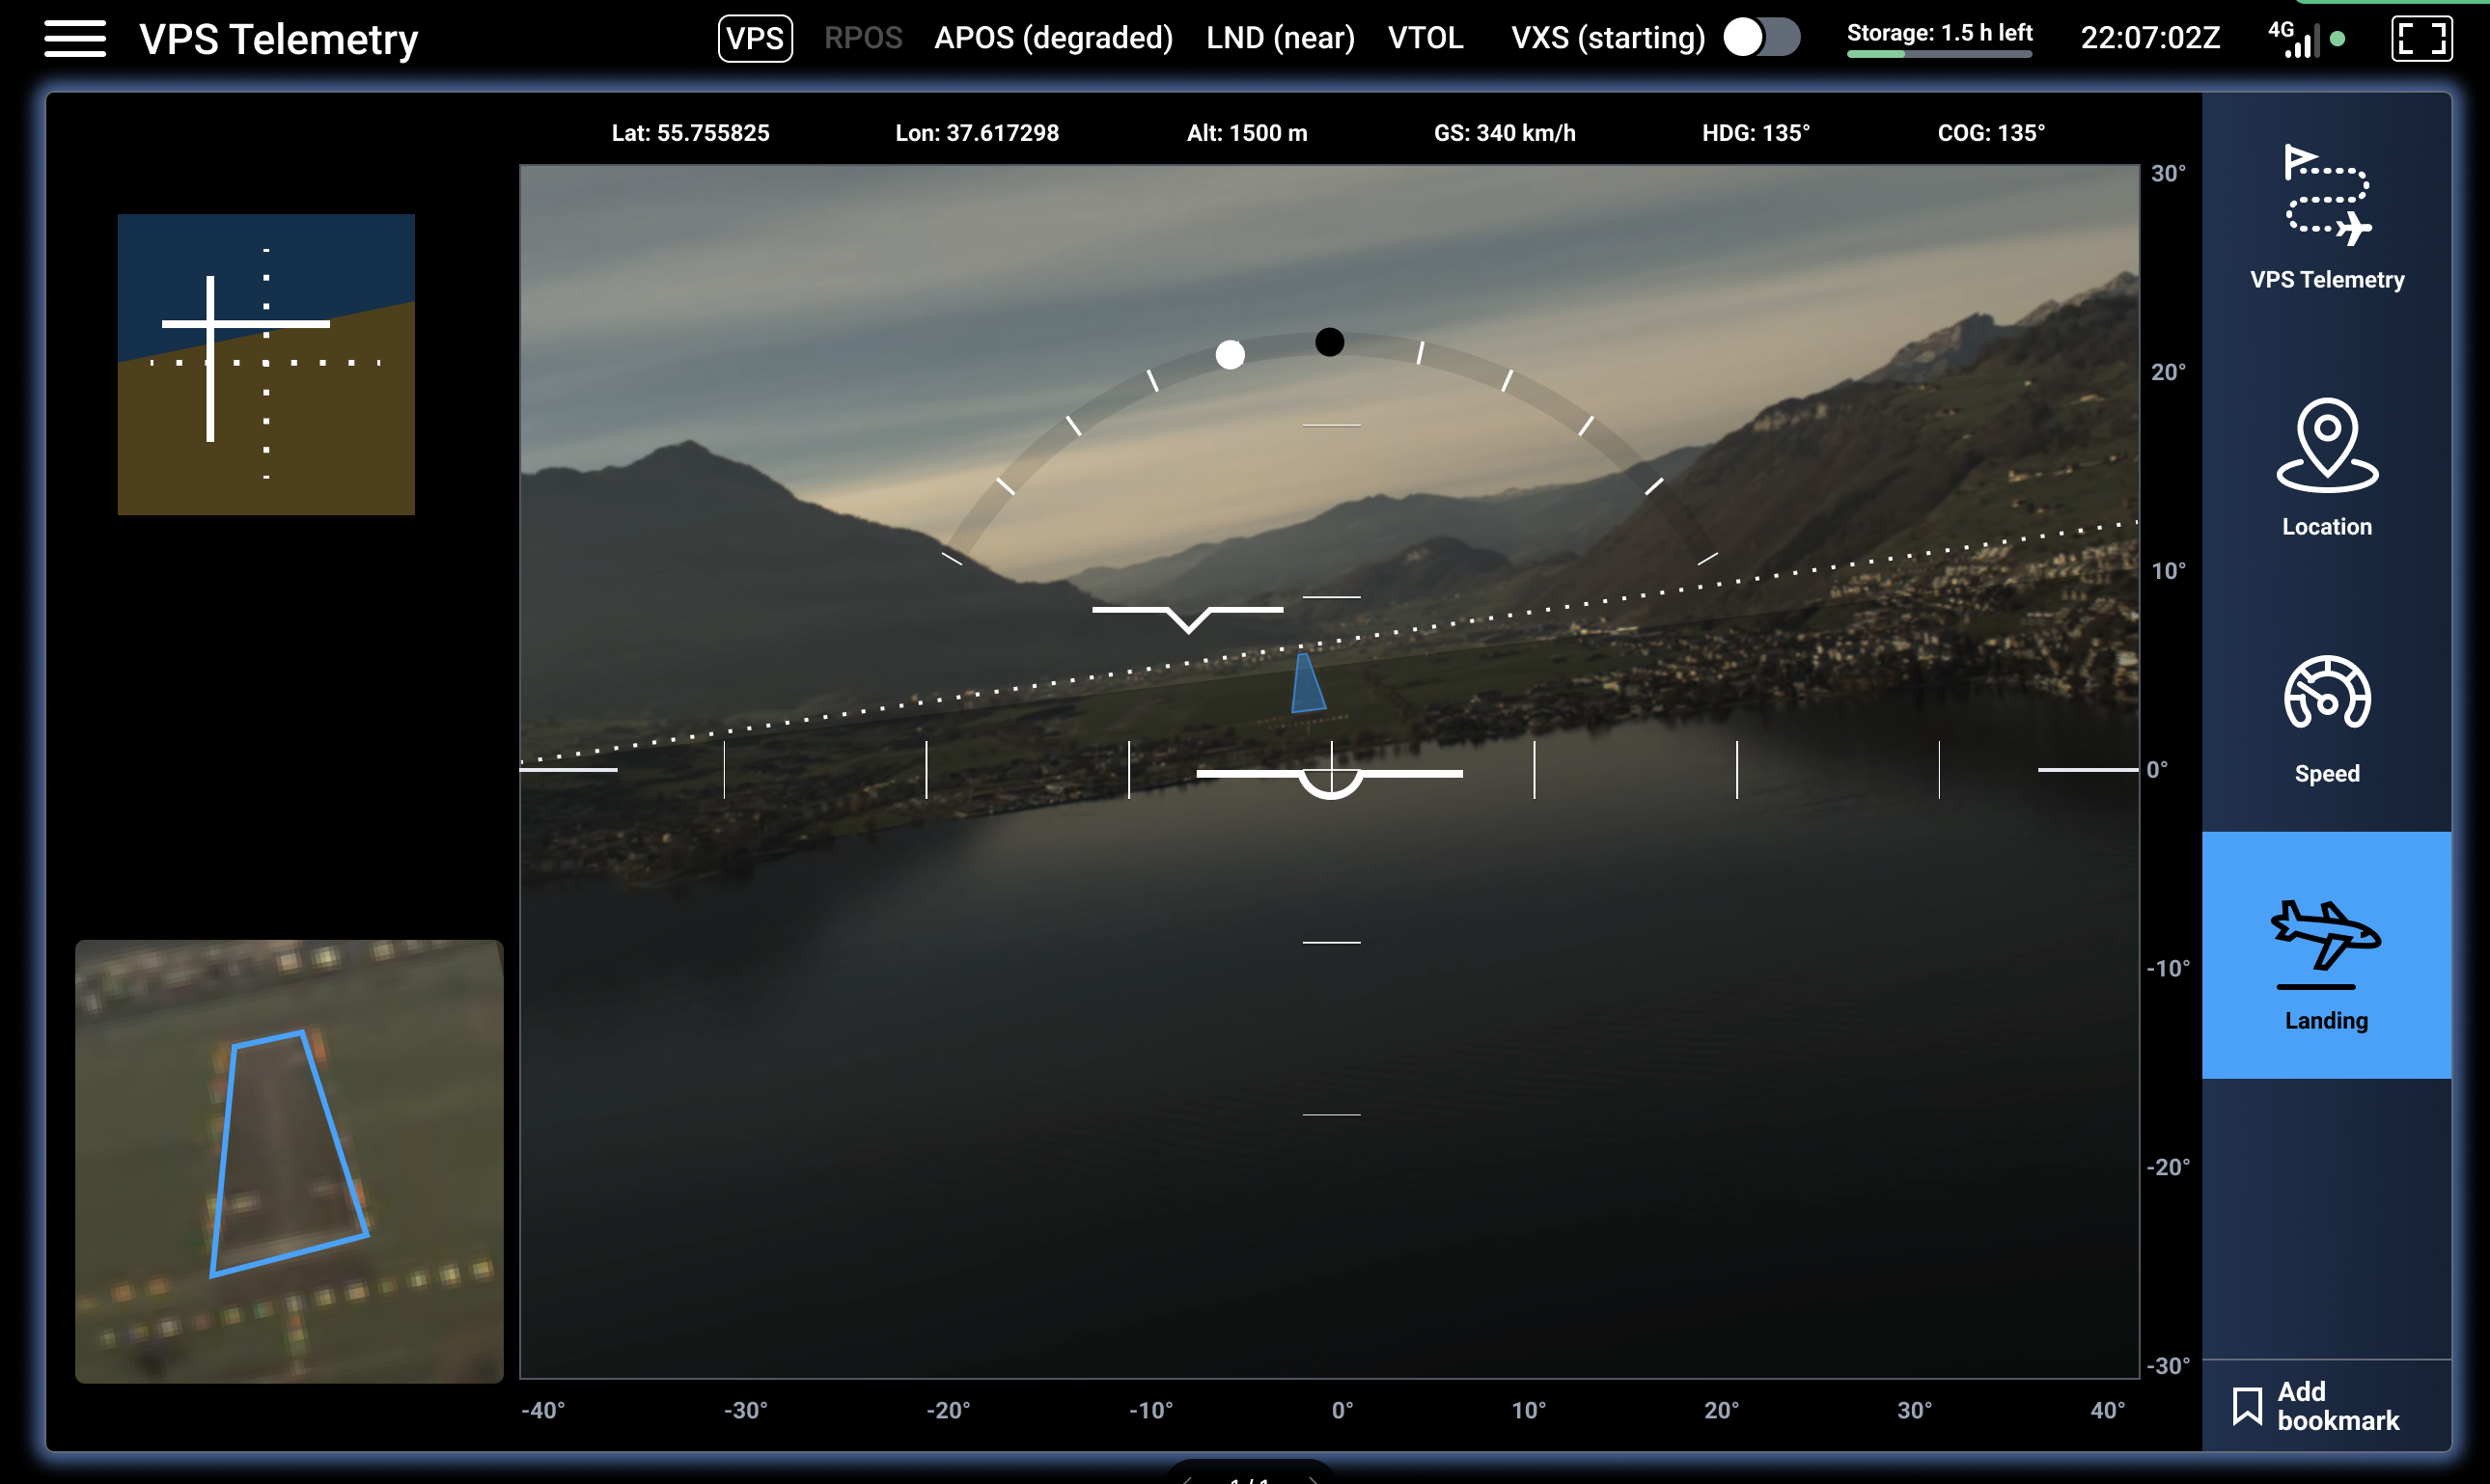The image size is (2490, 1484).
Task: Toggle the switch next to VXS (starting)
Action: 1761,38
